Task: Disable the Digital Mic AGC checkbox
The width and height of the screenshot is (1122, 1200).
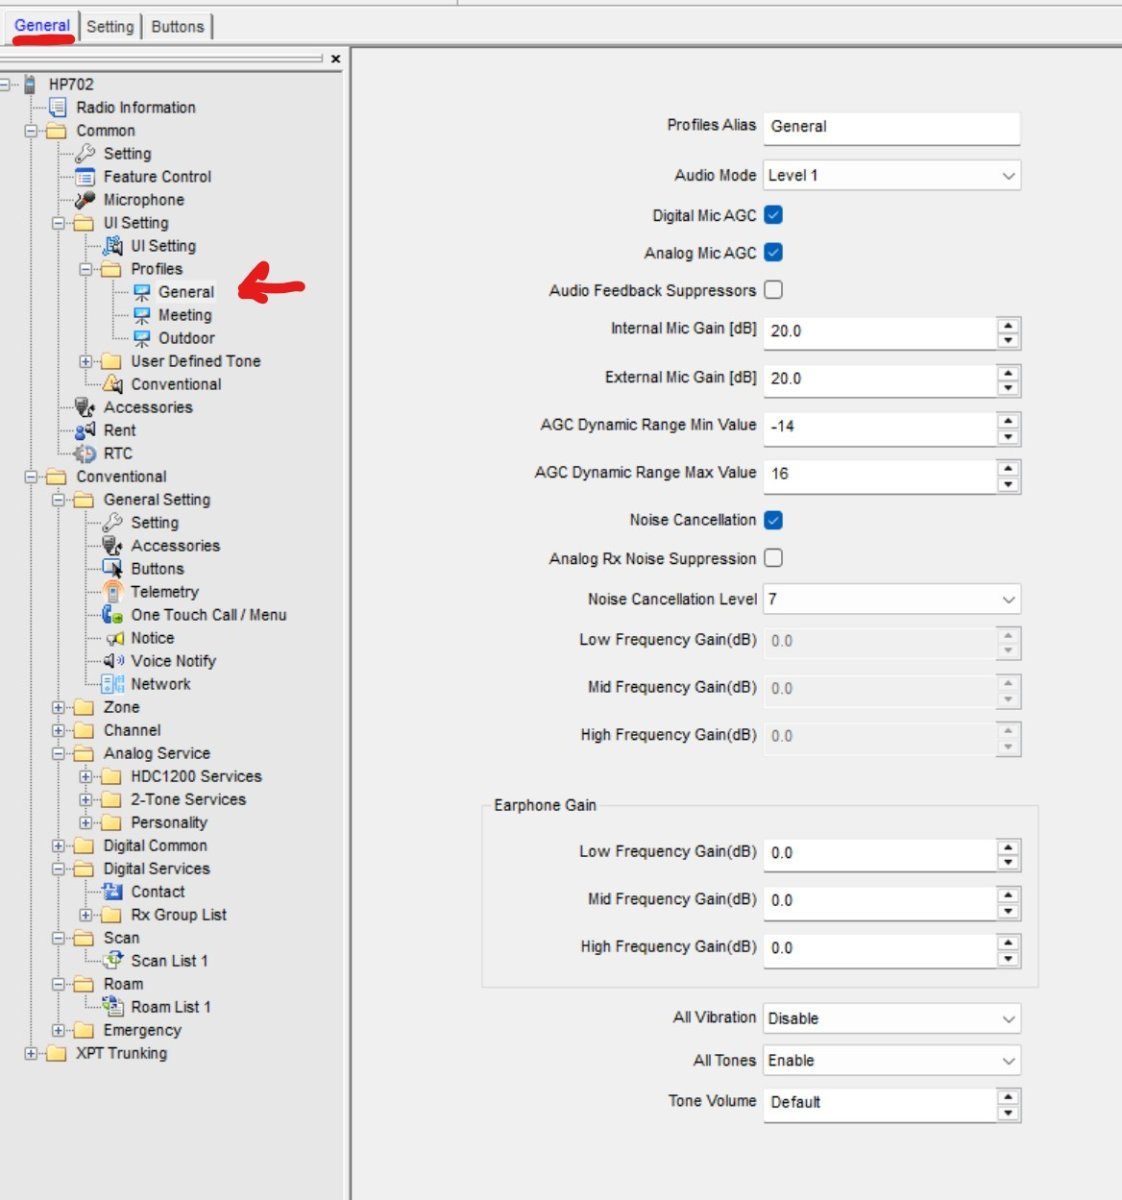Action: pos(773,215)
